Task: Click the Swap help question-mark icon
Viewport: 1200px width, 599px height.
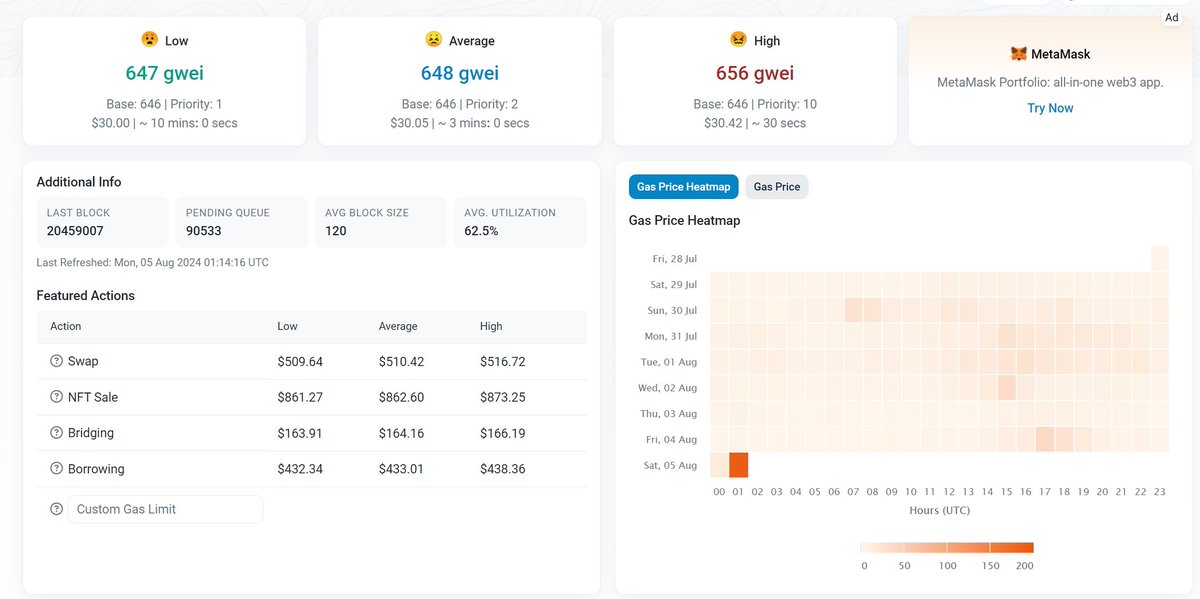Action: pos(56,361)
